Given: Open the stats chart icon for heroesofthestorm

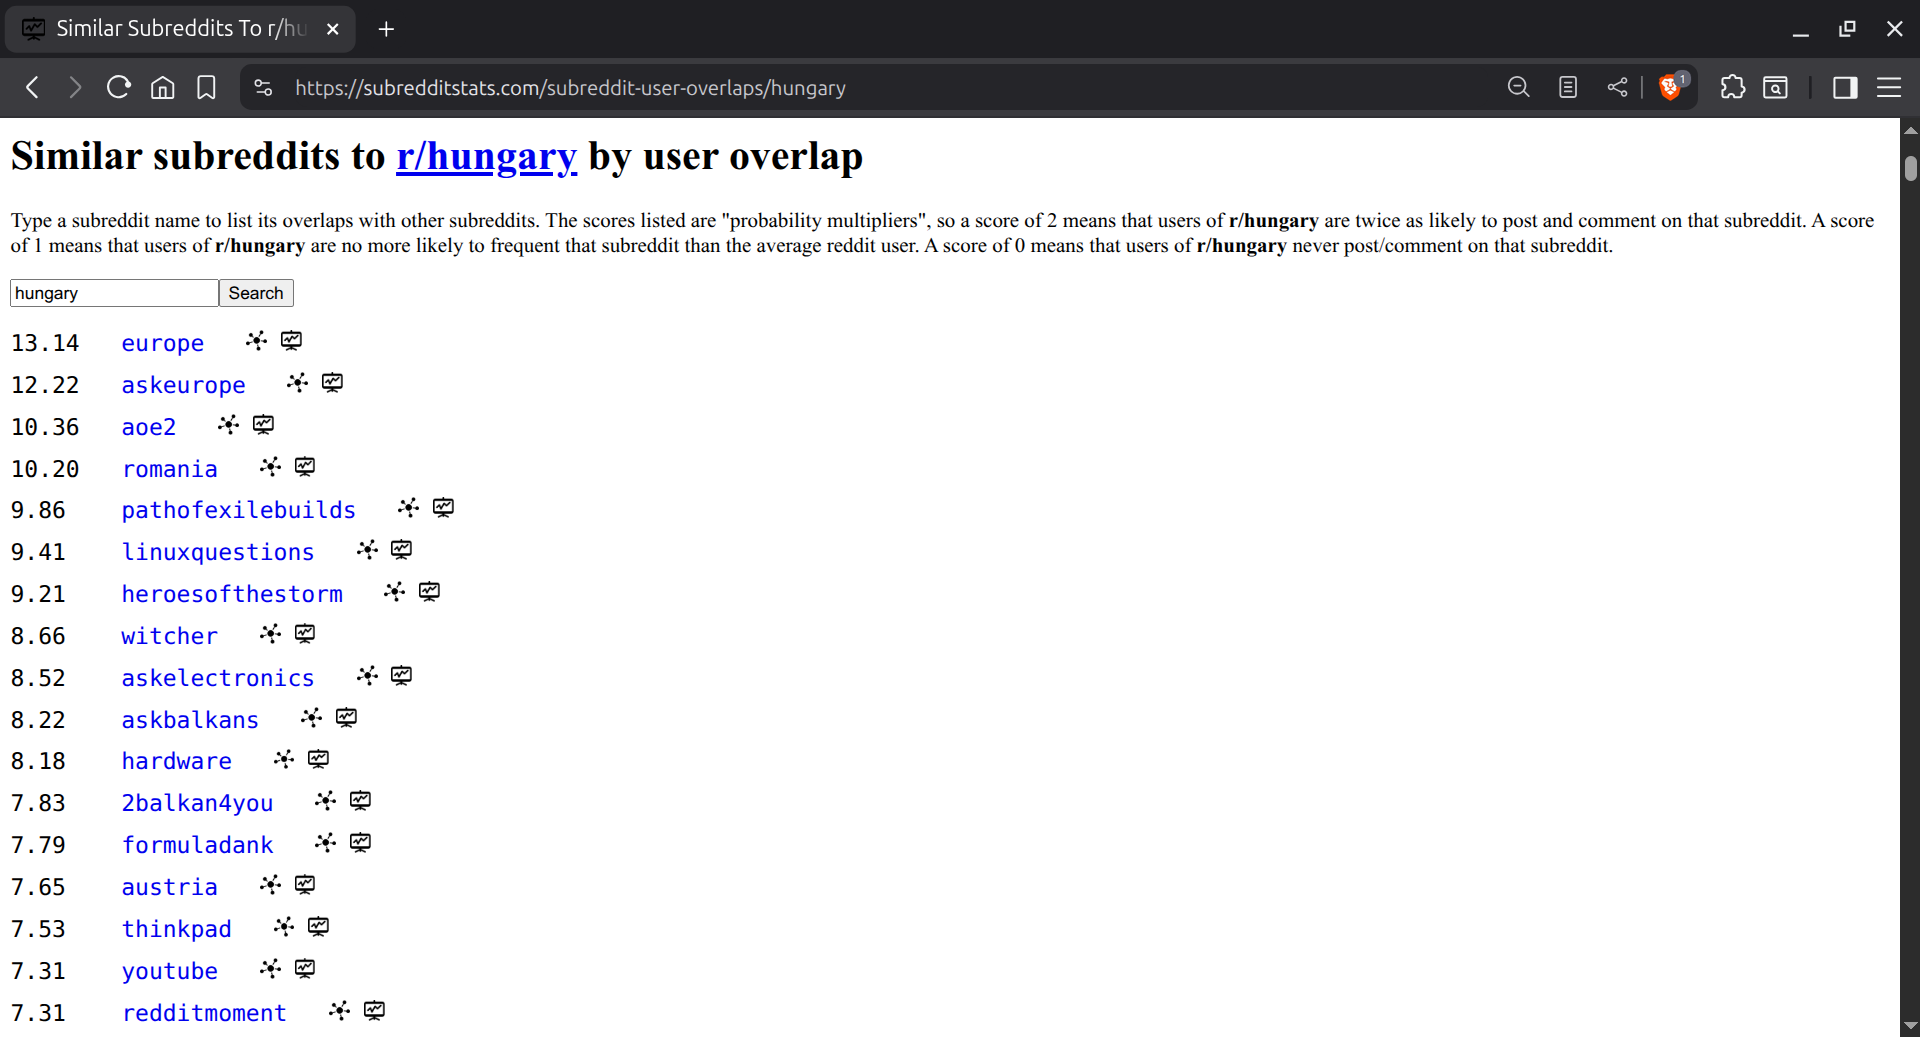Looking at the screenshot, I should [429, 592].
